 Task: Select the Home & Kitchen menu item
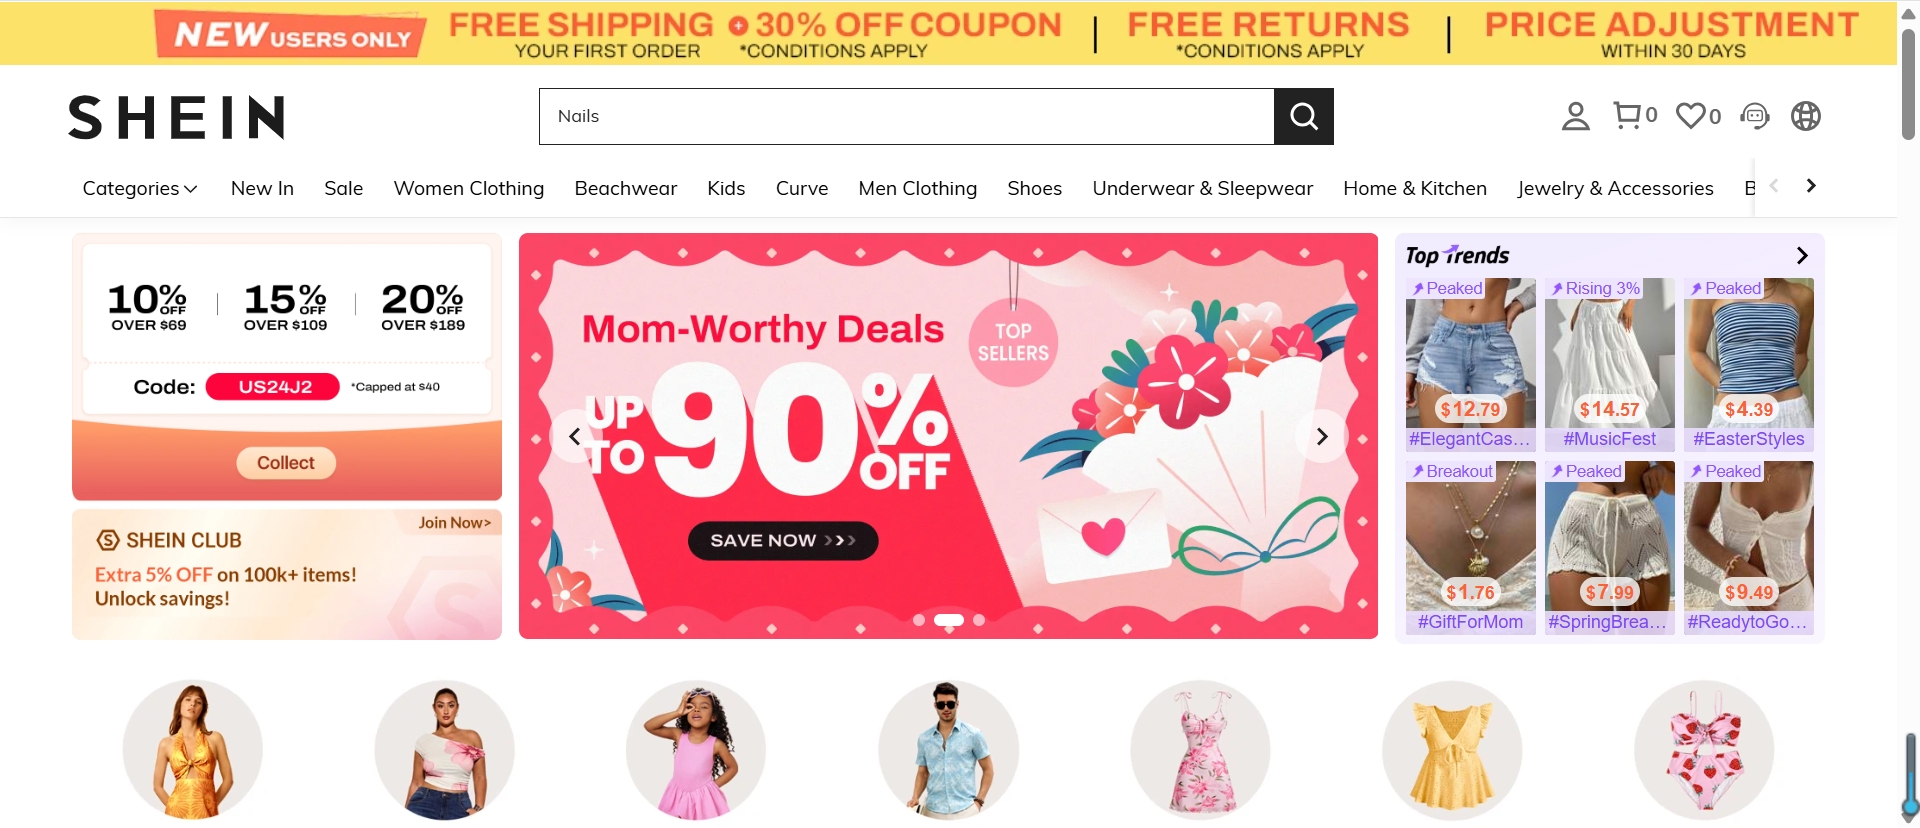pyautogui.click(x=1415, y=188)
